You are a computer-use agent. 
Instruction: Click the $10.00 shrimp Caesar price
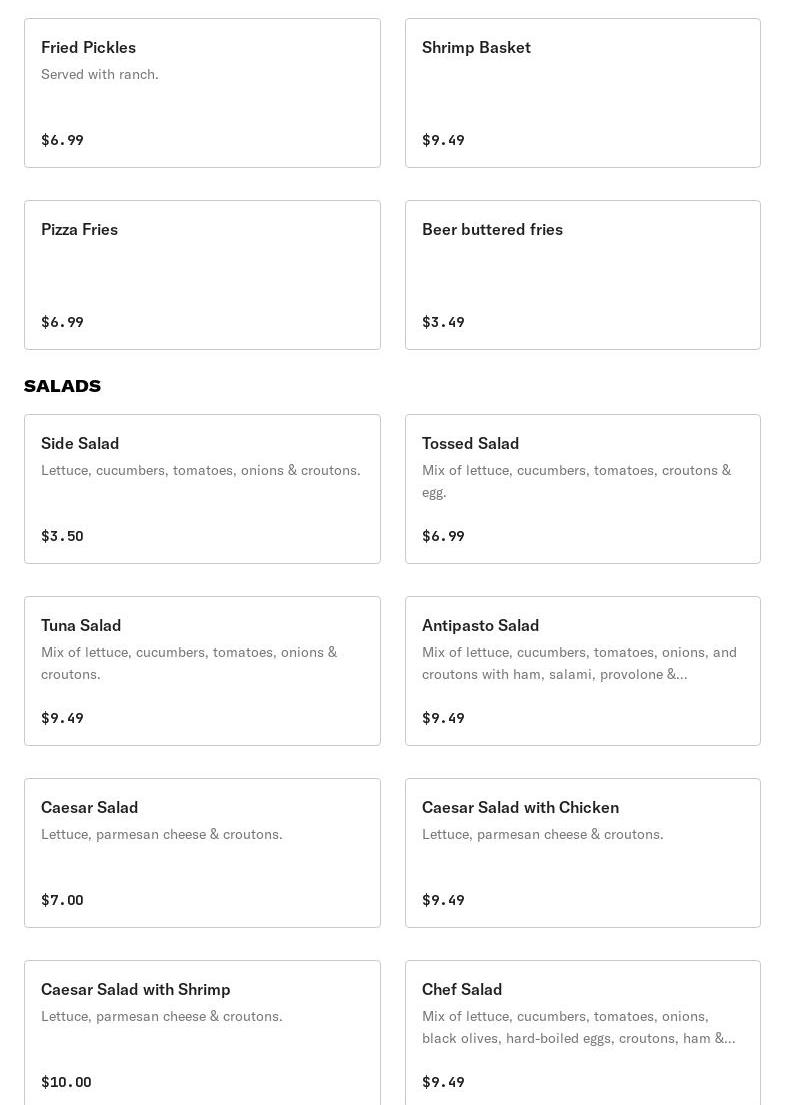click(x=66, y=1082)
